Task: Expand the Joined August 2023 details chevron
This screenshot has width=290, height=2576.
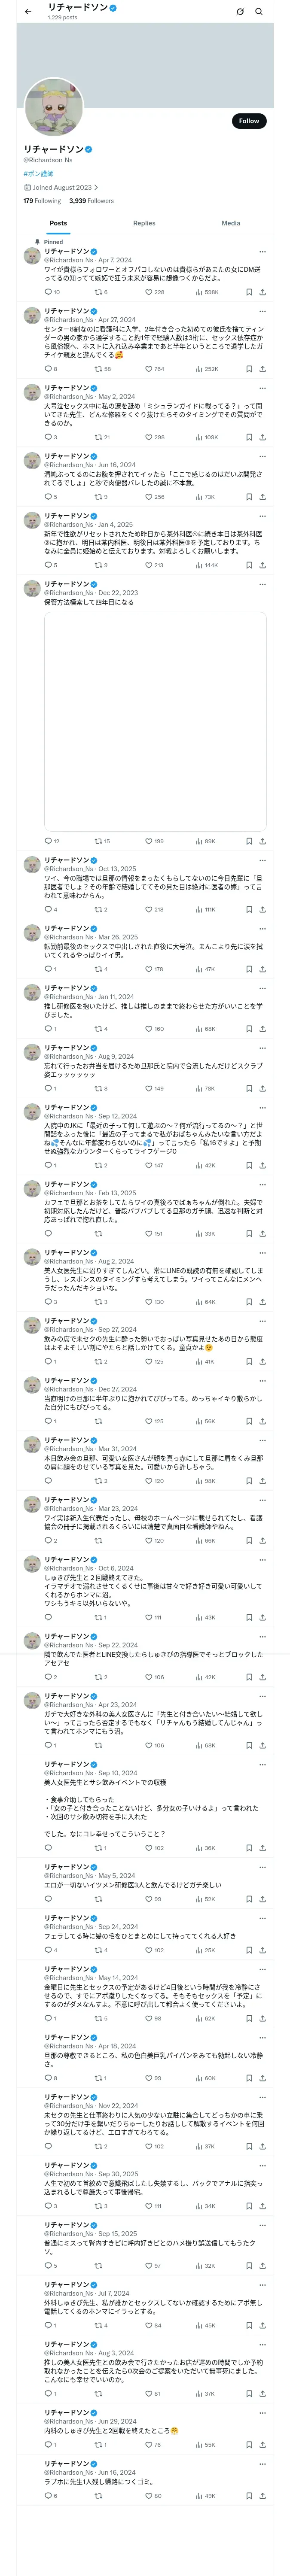Action: tap(96, 187)
